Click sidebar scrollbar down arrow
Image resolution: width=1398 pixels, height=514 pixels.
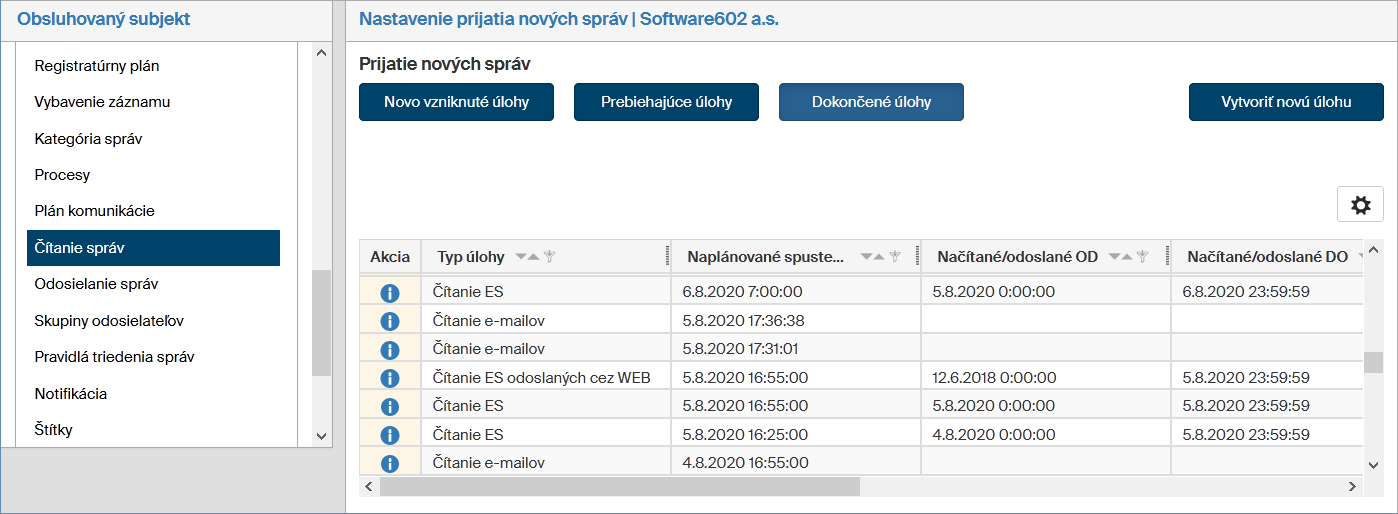321,436
